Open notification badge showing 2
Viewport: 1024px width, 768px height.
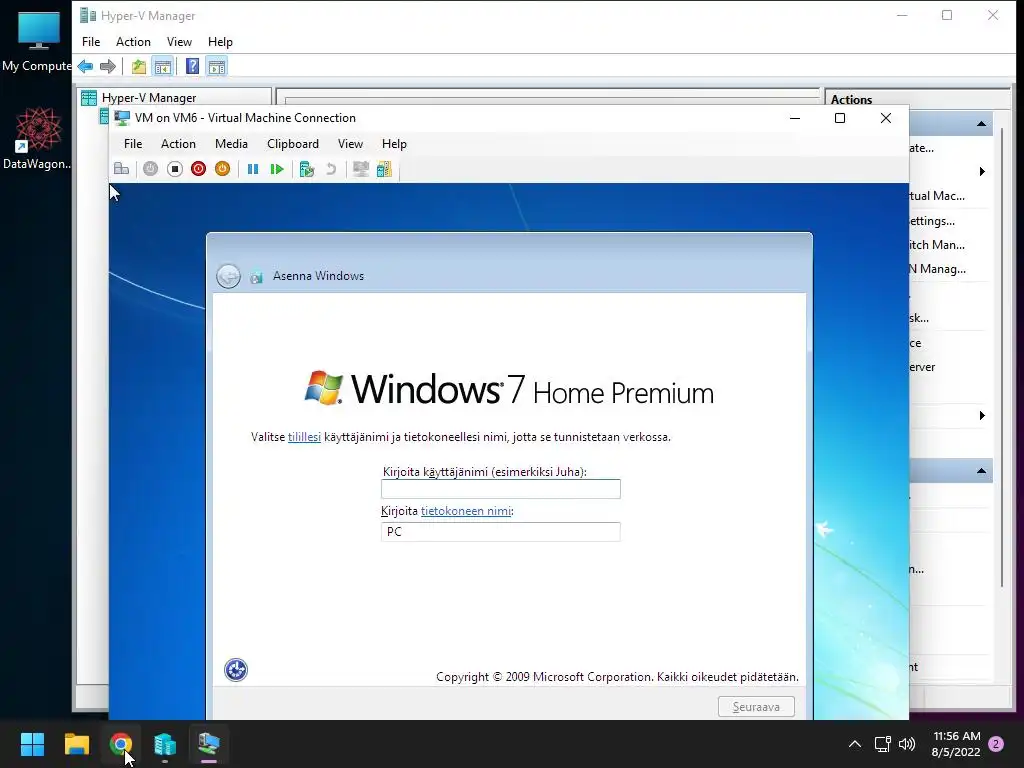(996, 744)
